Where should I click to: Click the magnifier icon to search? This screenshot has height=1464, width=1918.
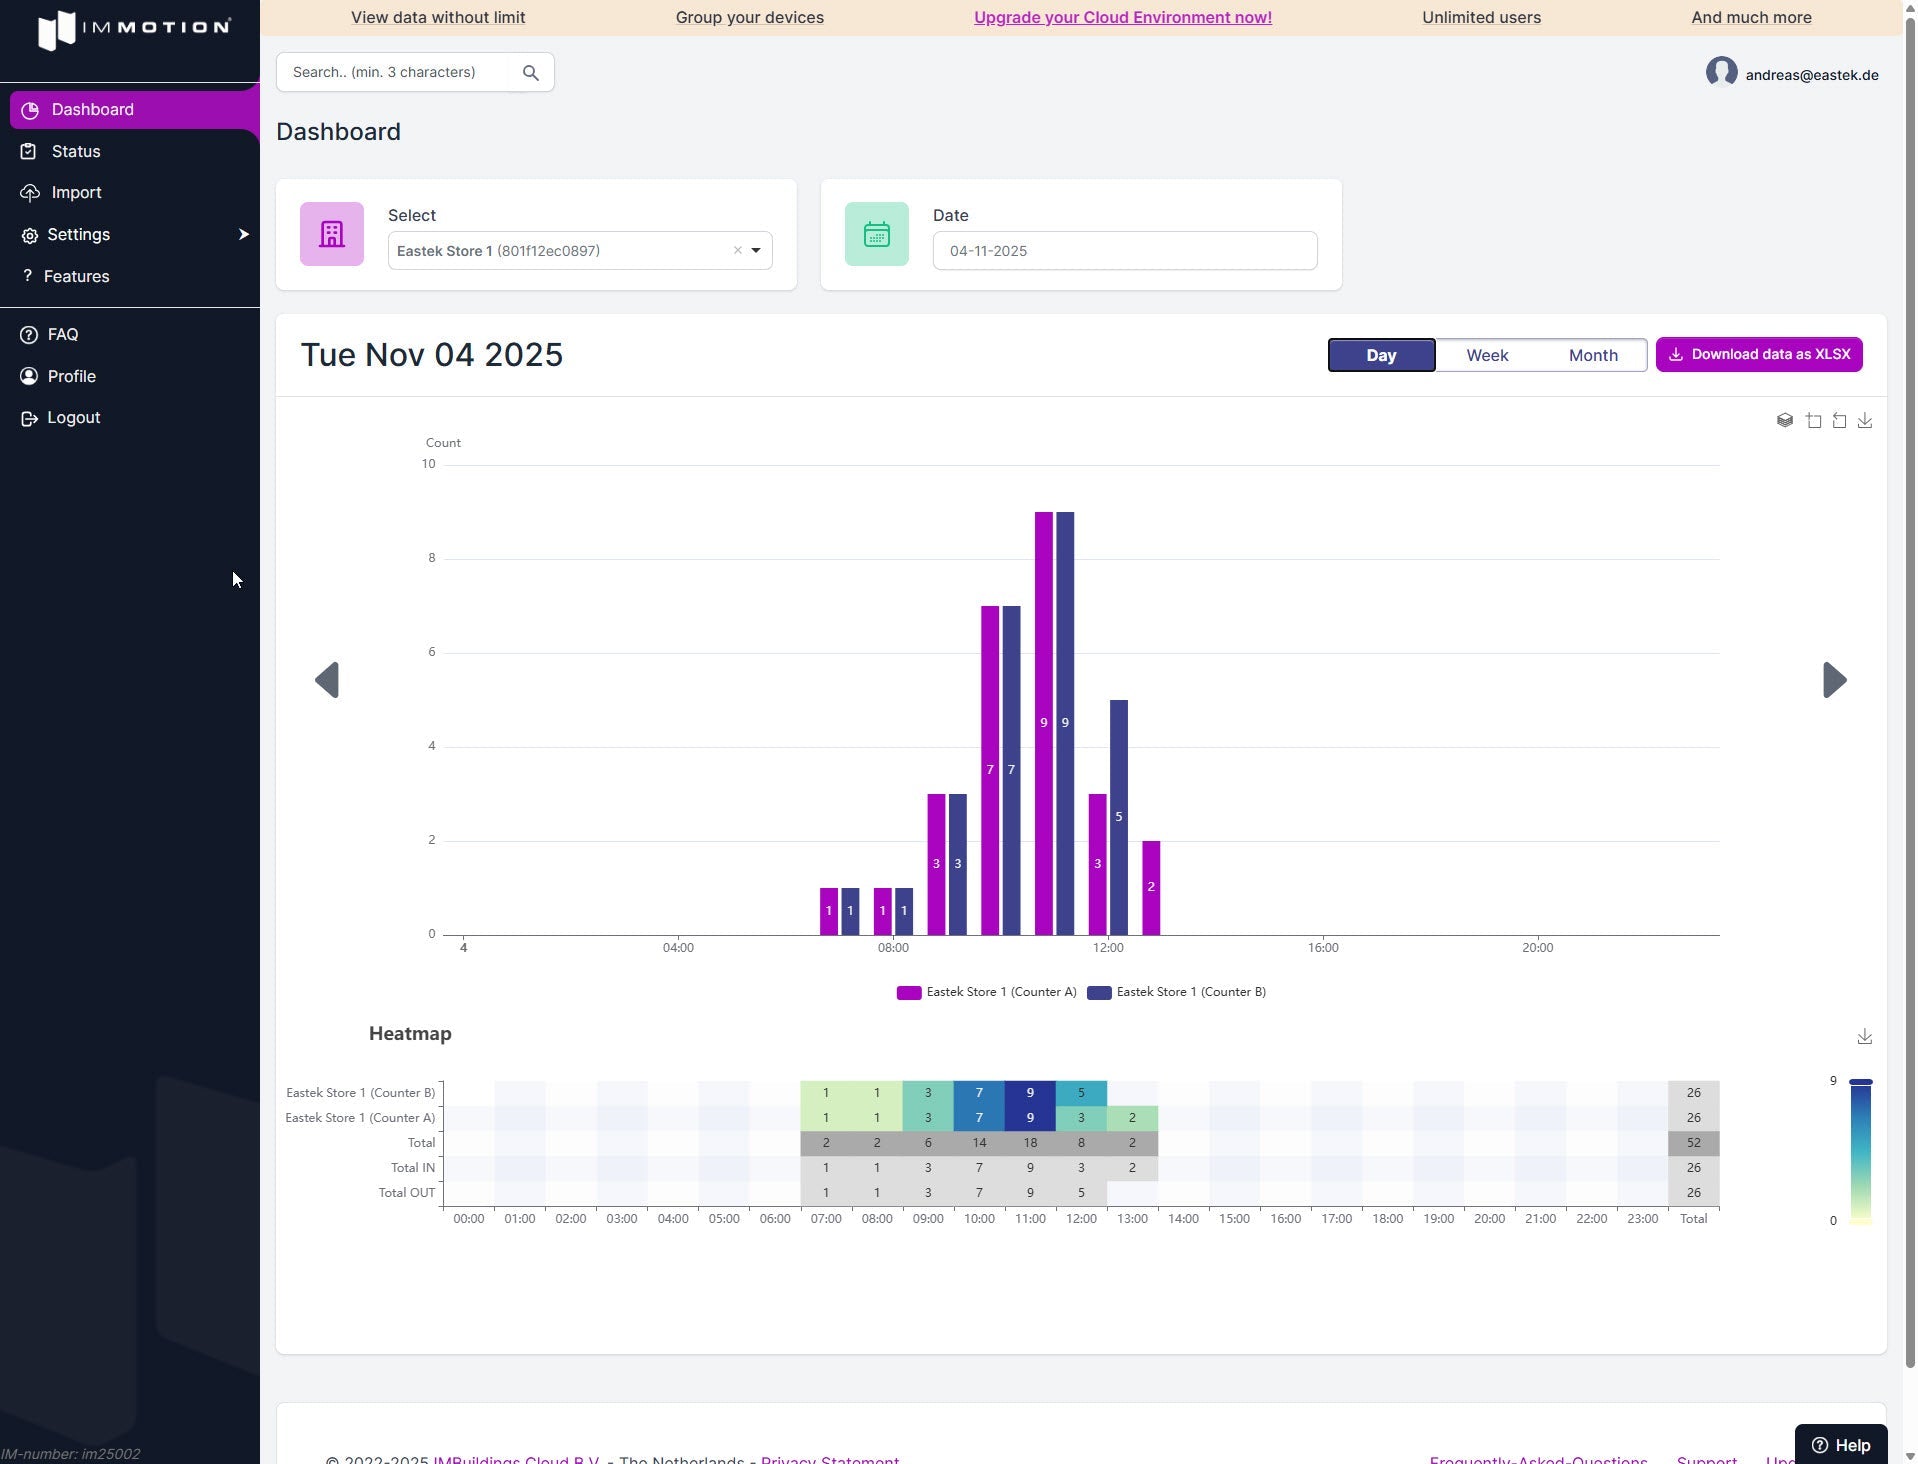531,72
